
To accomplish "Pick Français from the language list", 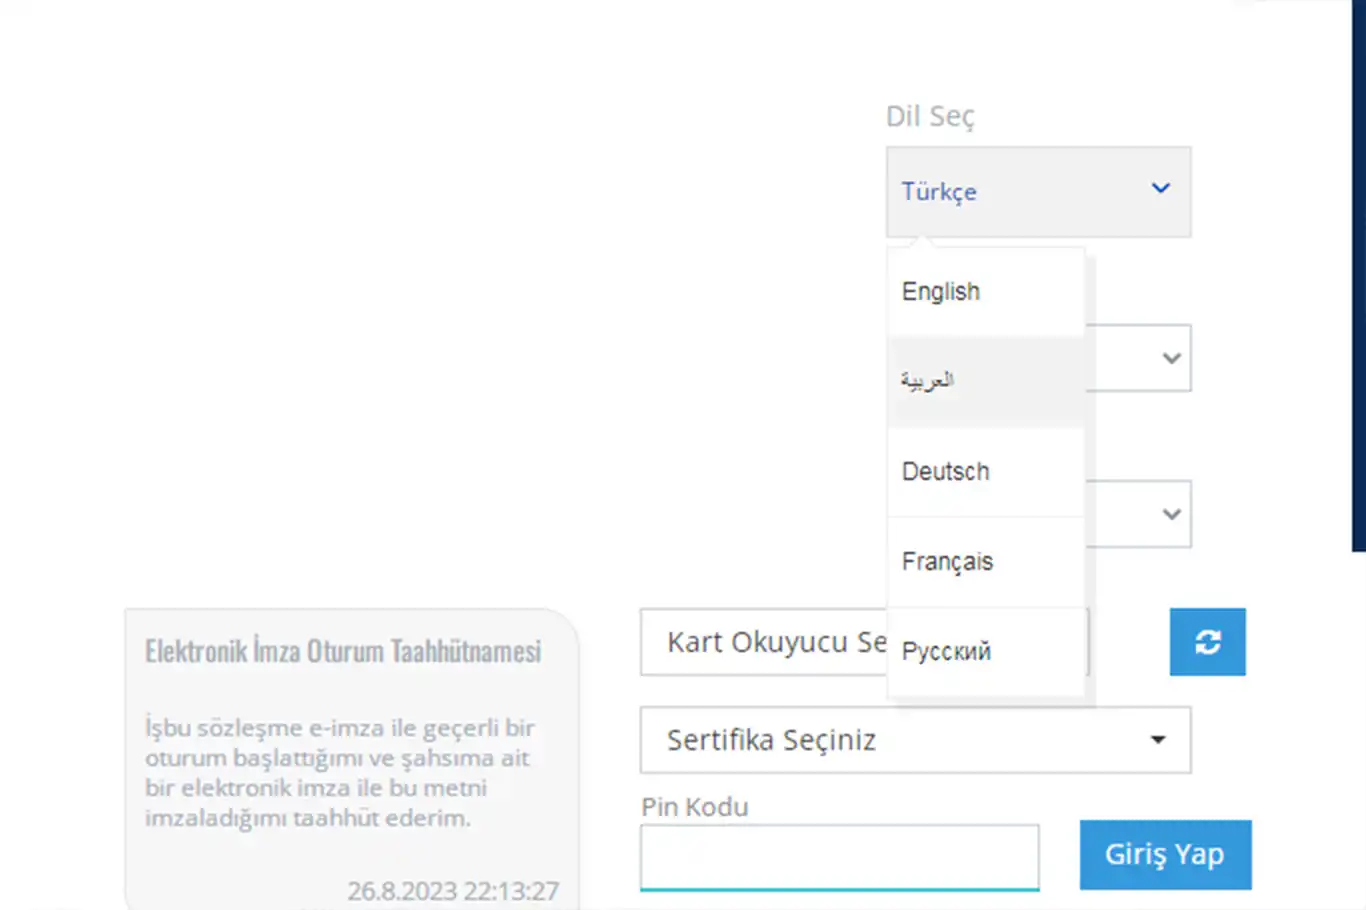I will click(986, 562).
